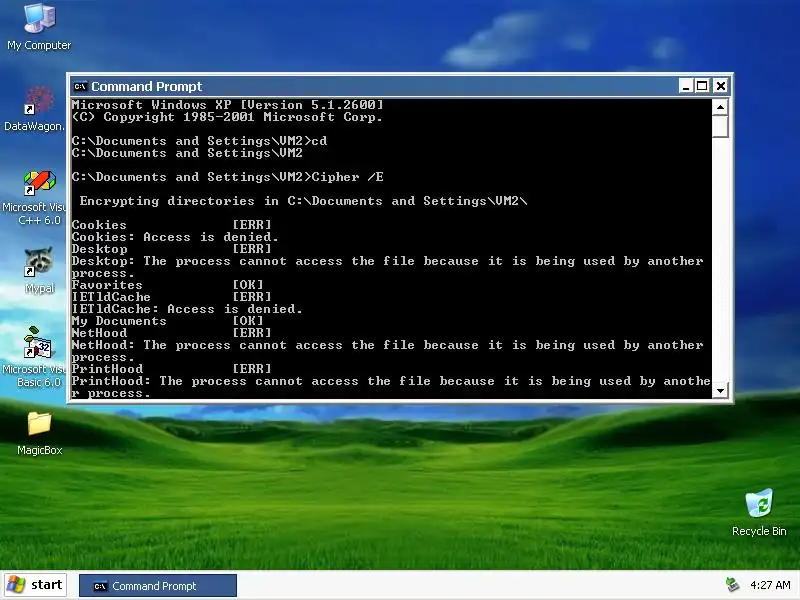Click the 'Favorites [OK]' output line
The height and width of the screenshot is (600, 800).
point(167,285)
